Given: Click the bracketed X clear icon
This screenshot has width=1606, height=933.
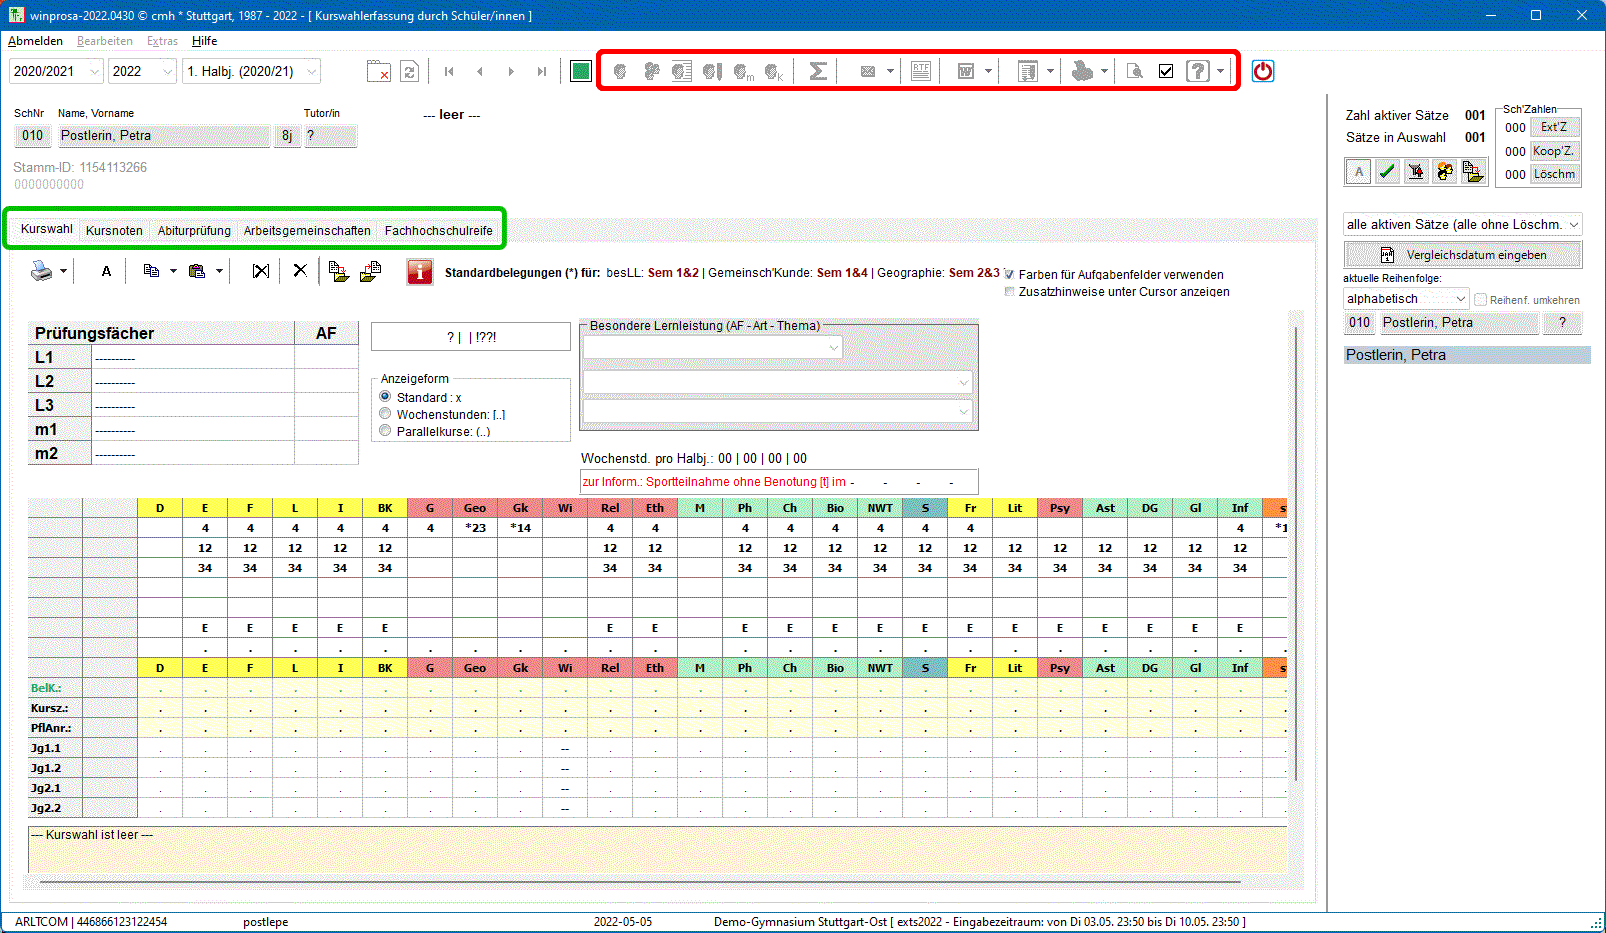Looking at the screenshot, I should [261, 271].
